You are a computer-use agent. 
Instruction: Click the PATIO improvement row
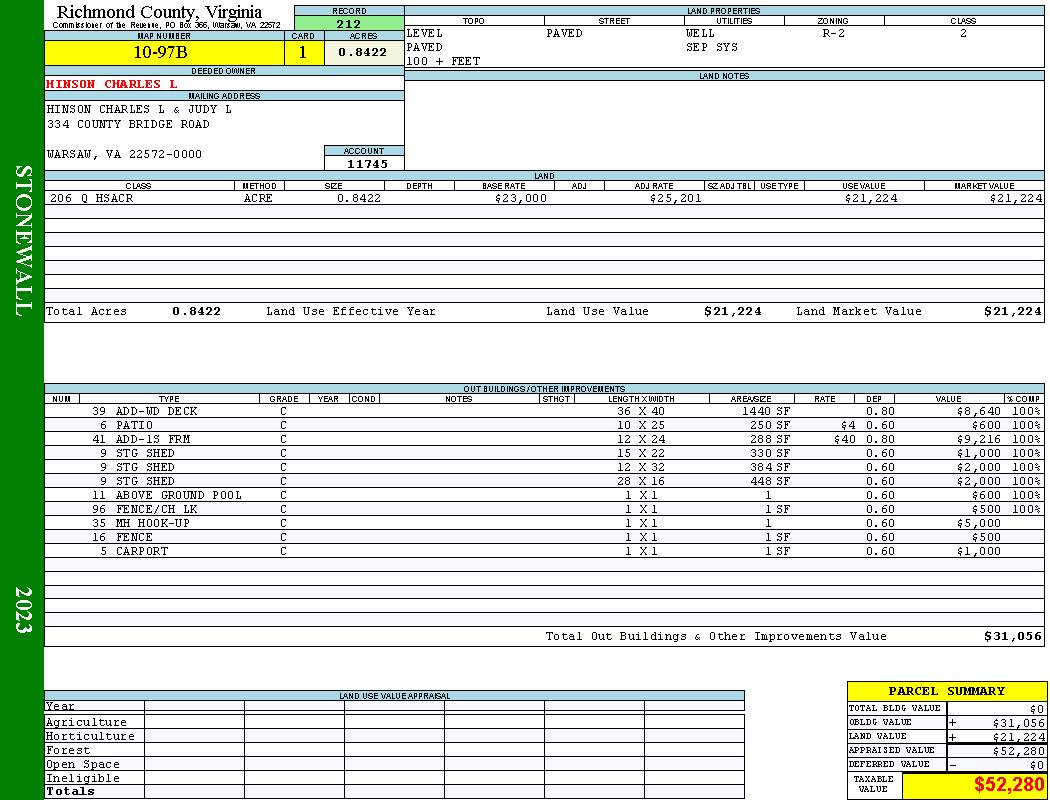(544, 425)
